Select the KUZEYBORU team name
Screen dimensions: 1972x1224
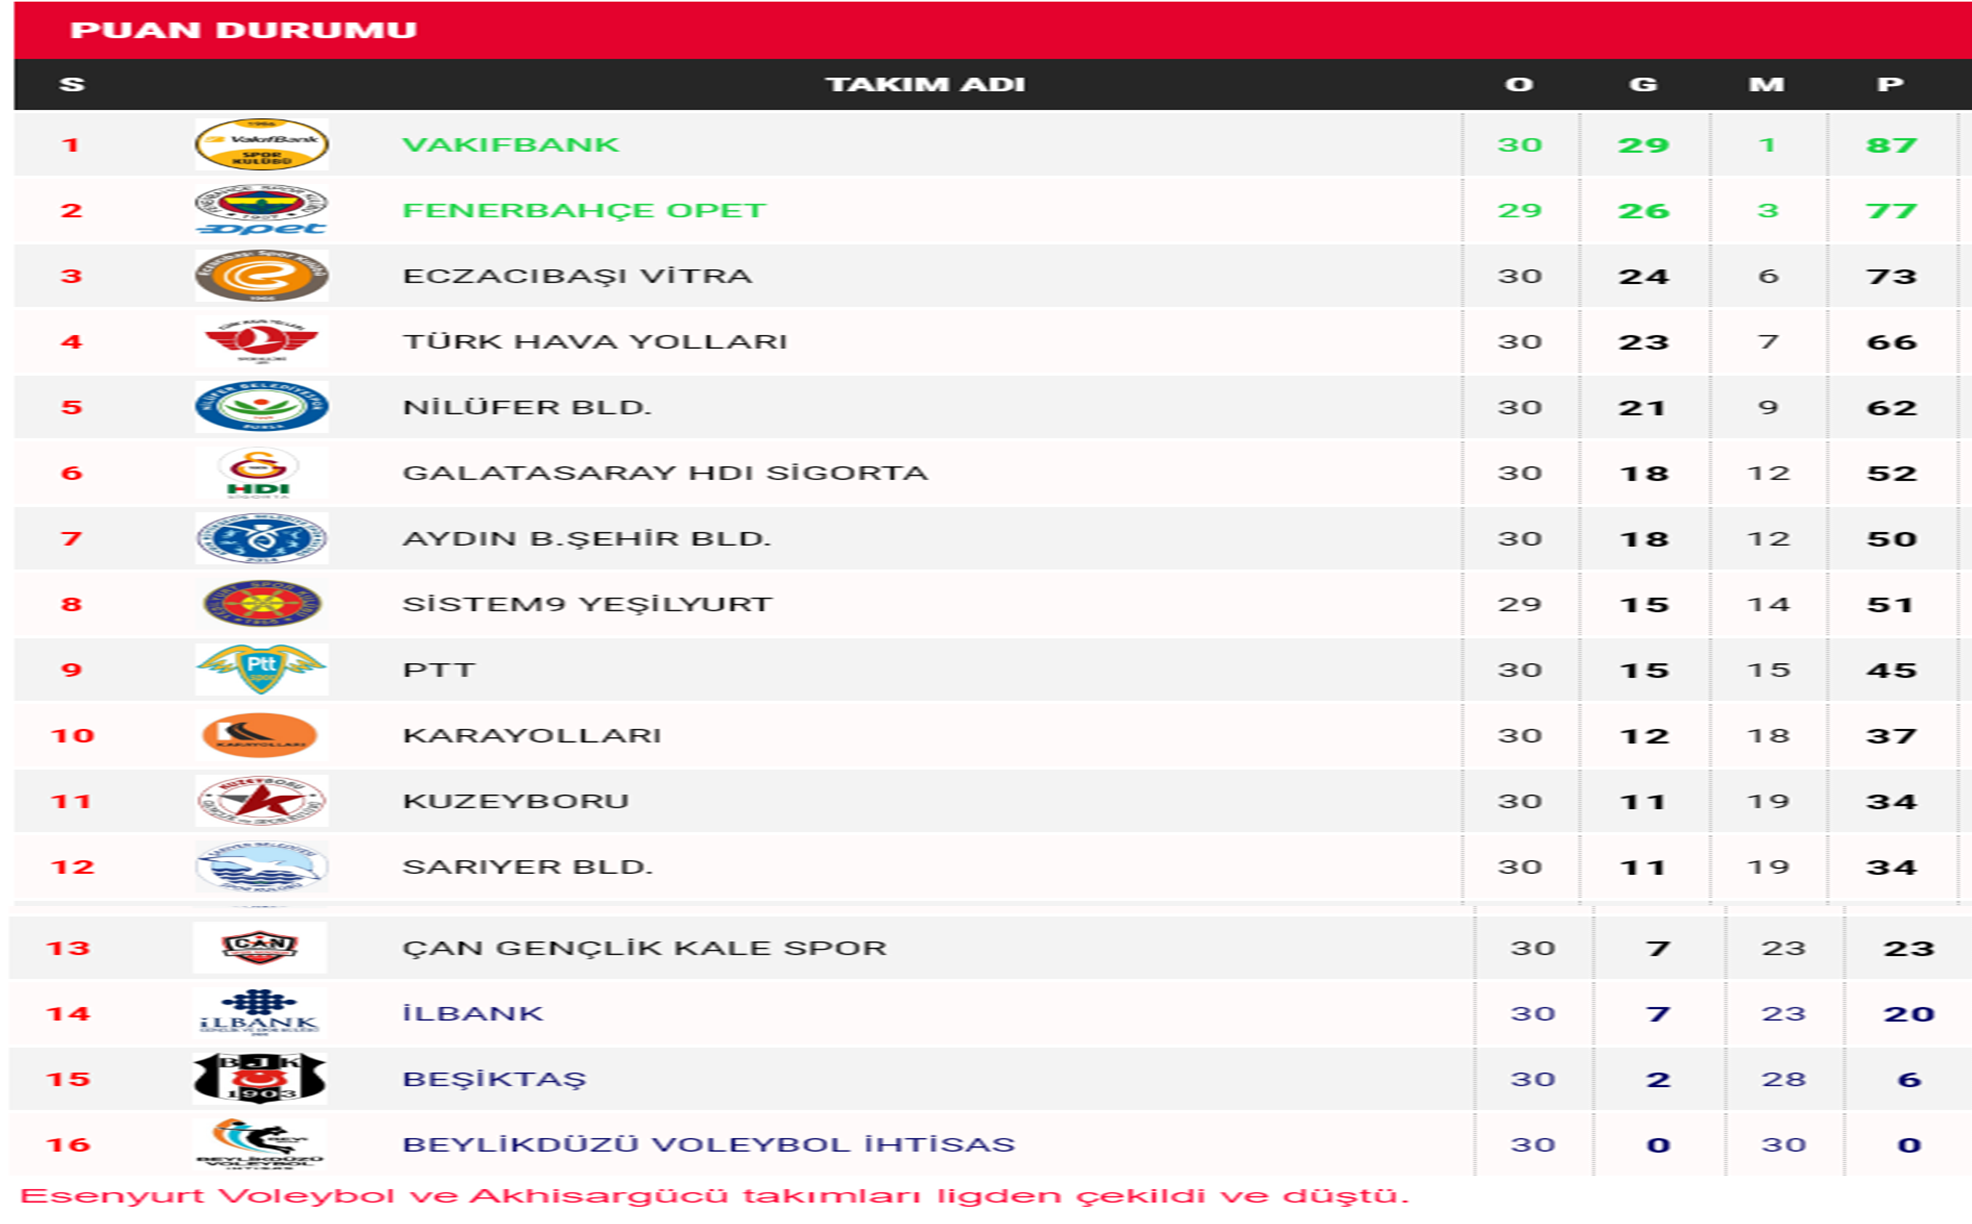(x=516, y=801)
